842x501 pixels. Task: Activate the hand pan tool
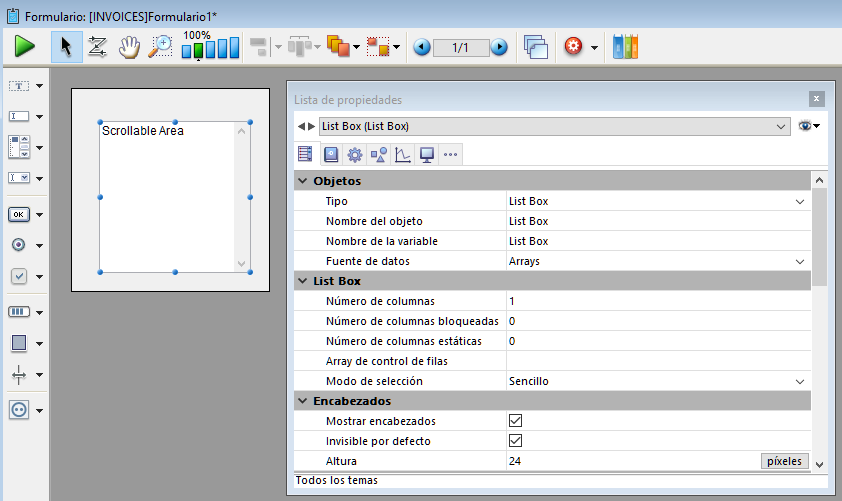click(128, 46)
